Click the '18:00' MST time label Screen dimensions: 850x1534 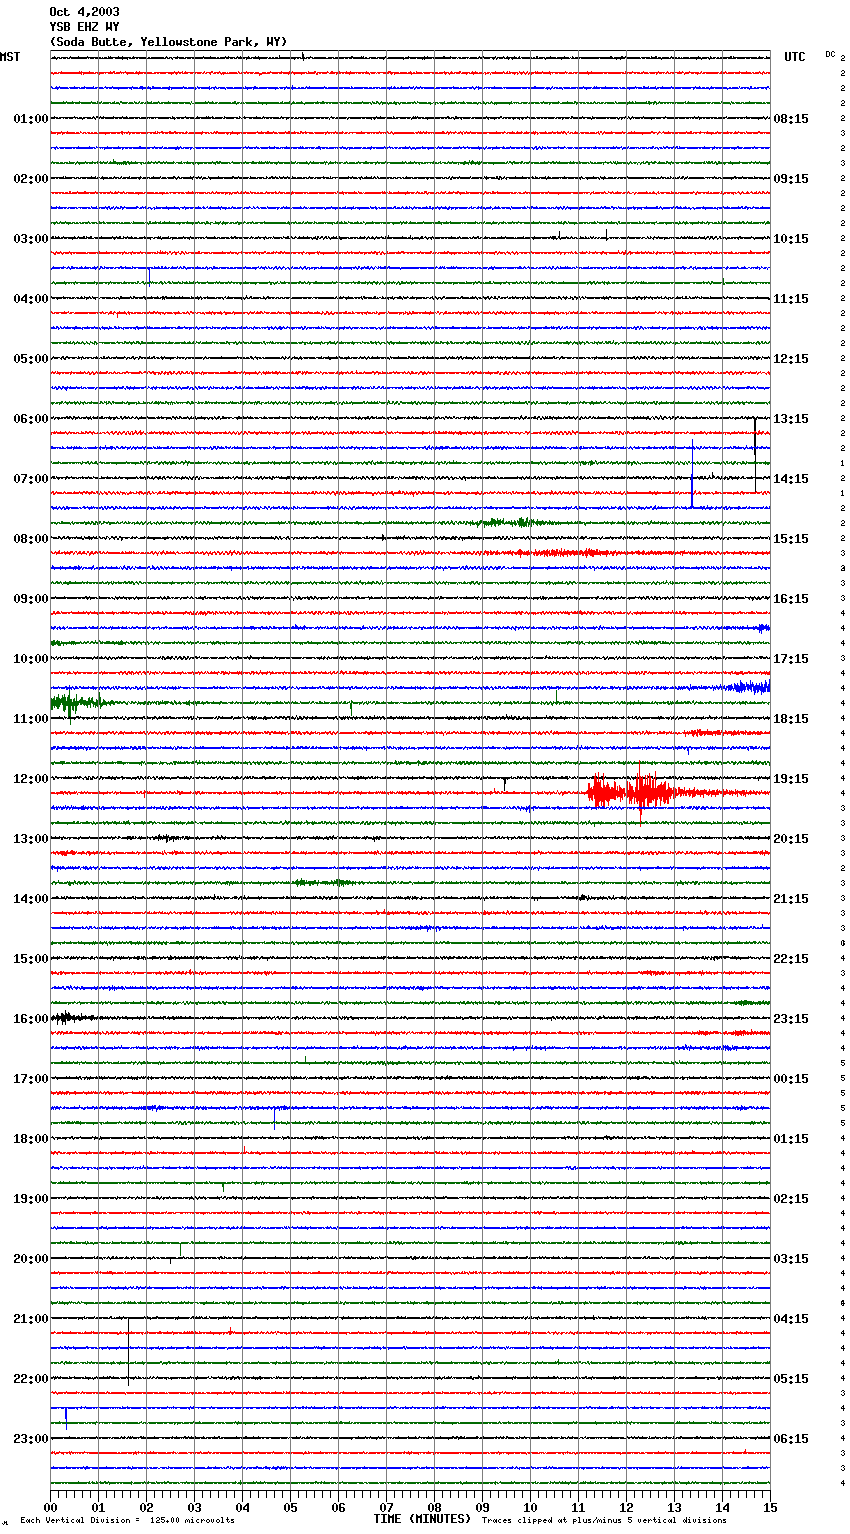click(x=31, y=1139)
